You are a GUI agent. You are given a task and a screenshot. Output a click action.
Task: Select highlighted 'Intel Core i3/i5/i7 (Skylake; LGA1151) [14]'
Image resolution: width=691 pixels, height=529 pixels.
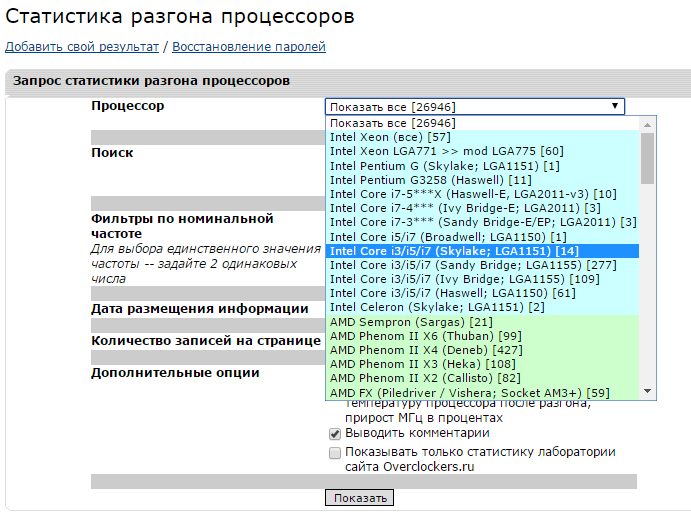coord(482,251)
